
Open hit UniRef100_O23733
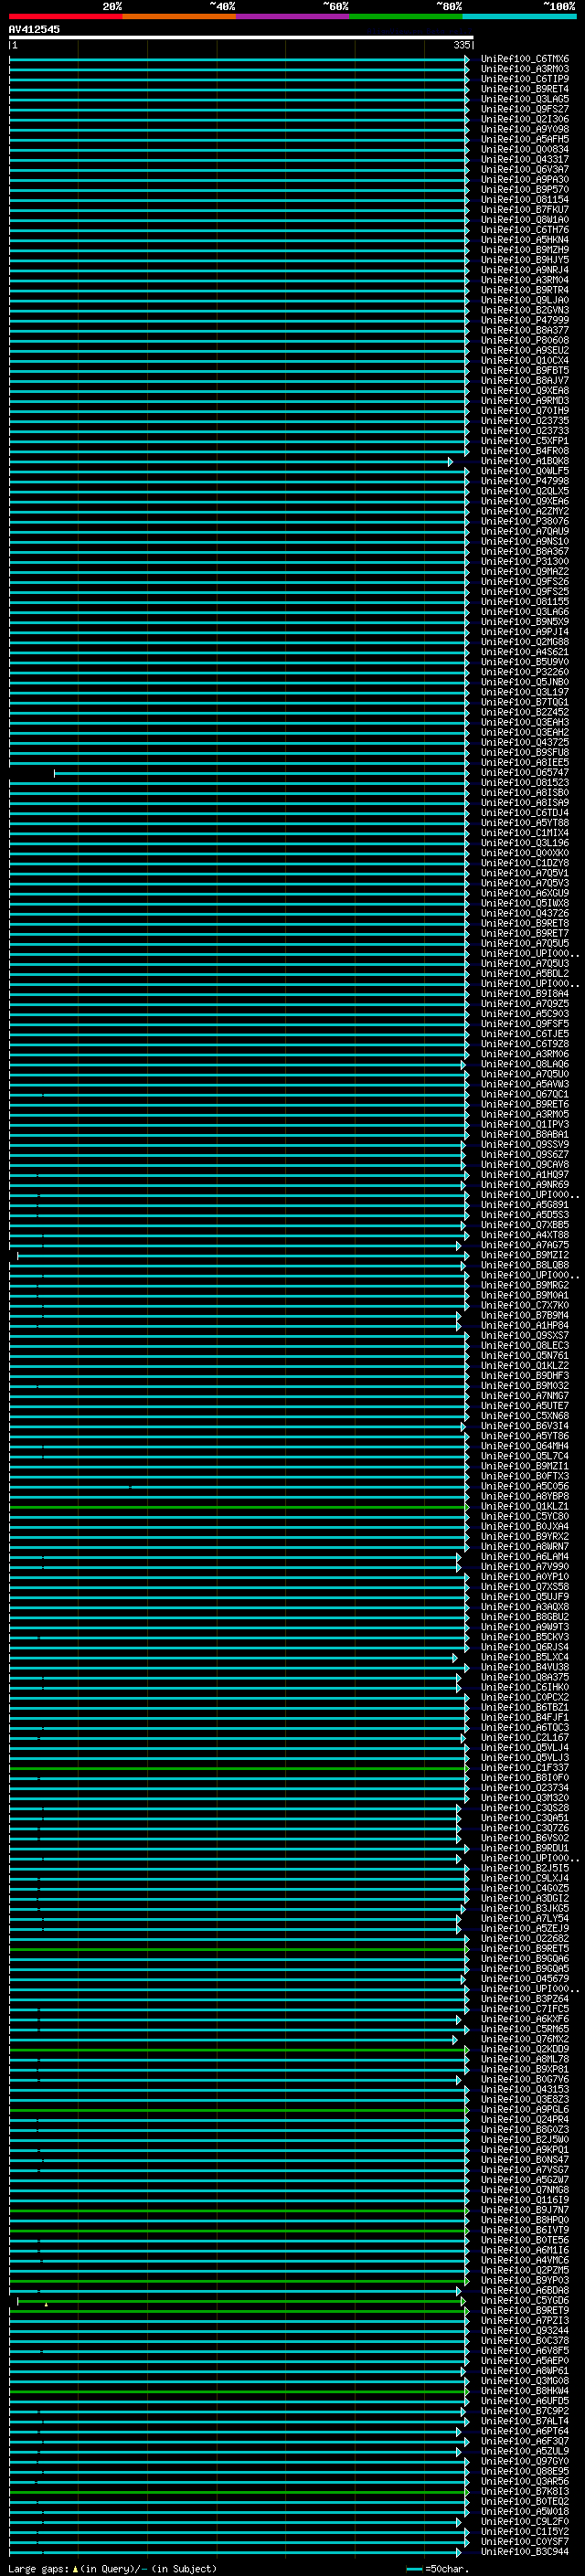[525, 431]
